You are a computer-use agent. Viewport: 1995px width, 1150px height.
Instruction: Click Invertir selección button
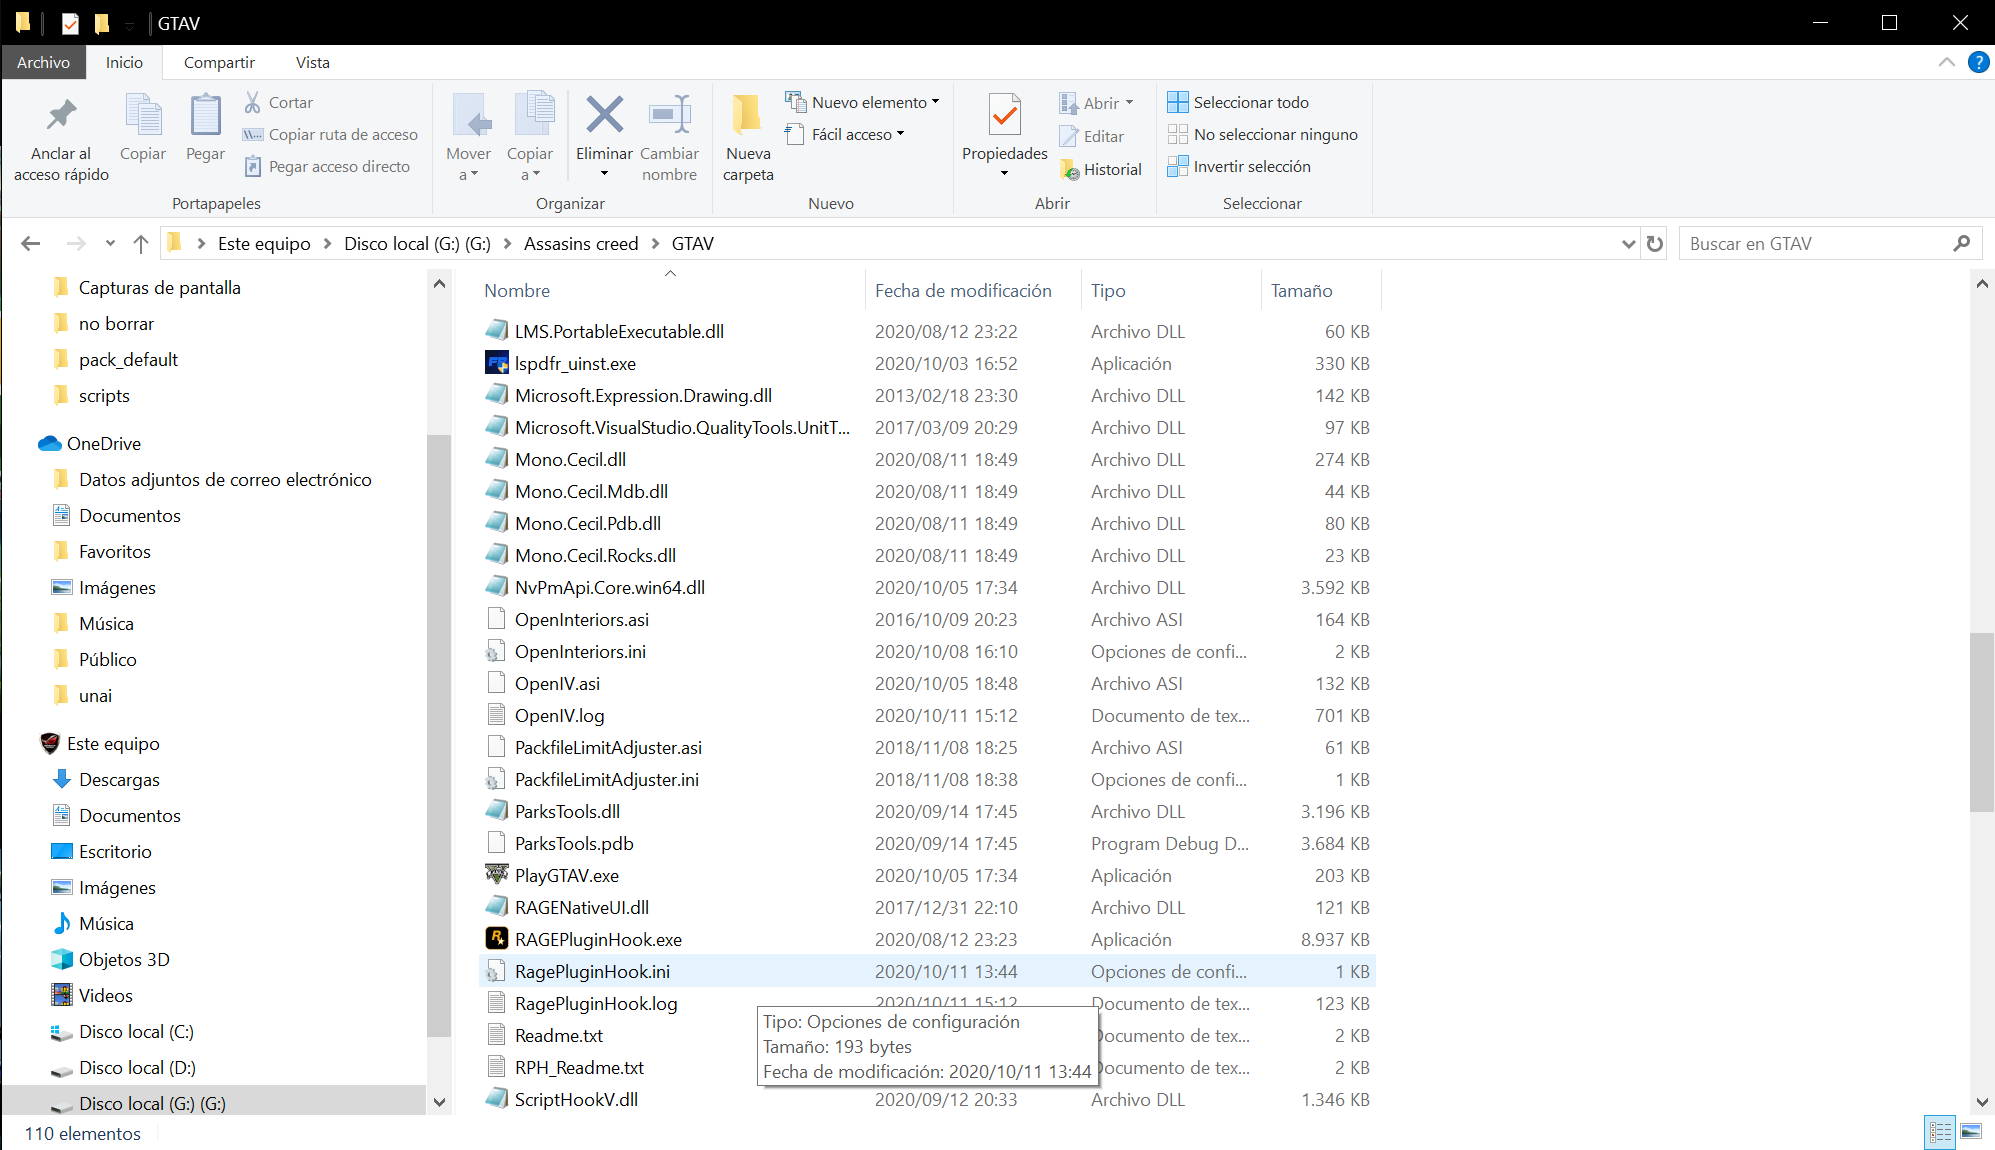1239,166
